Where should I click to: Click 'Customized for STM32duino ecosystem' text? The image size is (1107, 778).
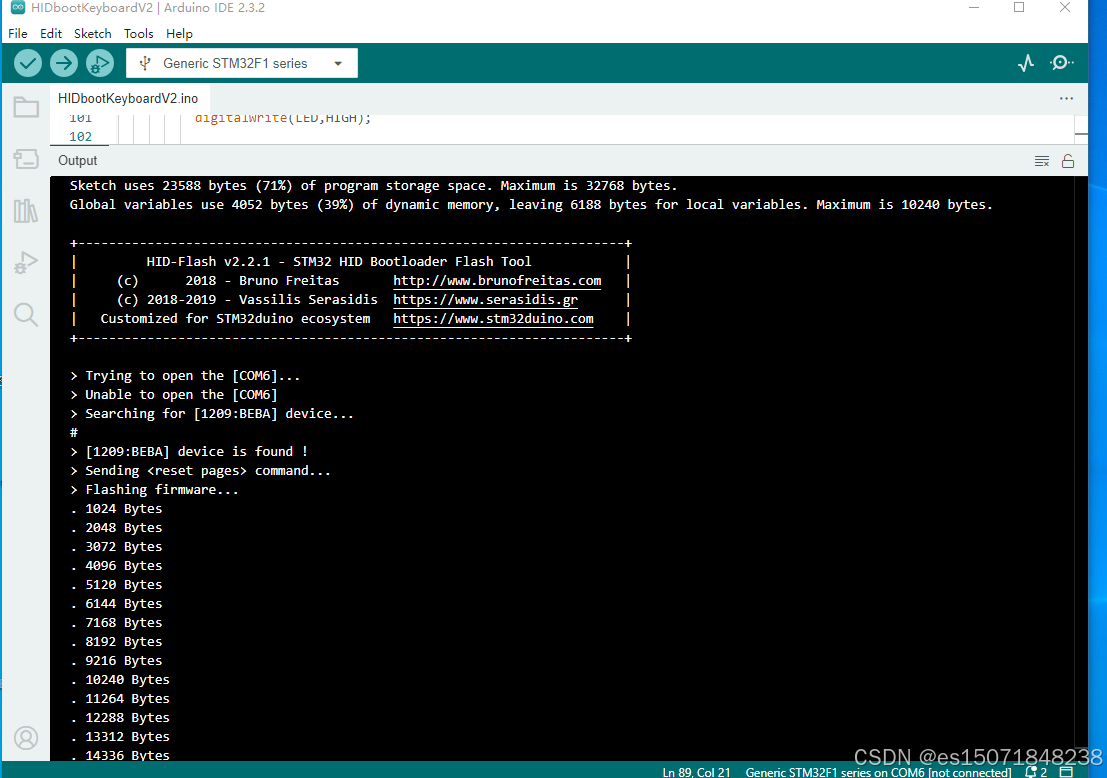pyautogui.click(x=235, y=318)
